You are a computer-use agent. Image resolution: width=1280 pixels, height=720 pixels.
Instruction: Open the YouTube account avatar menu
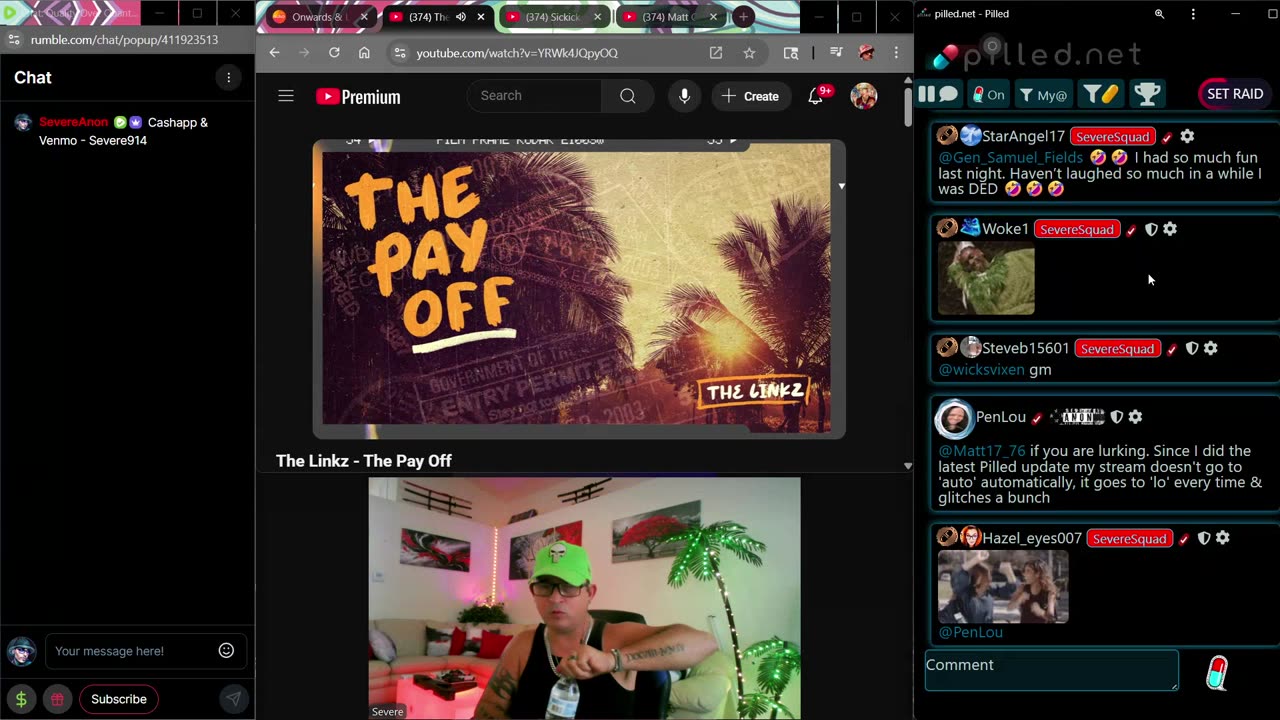[x=863, y=96]
